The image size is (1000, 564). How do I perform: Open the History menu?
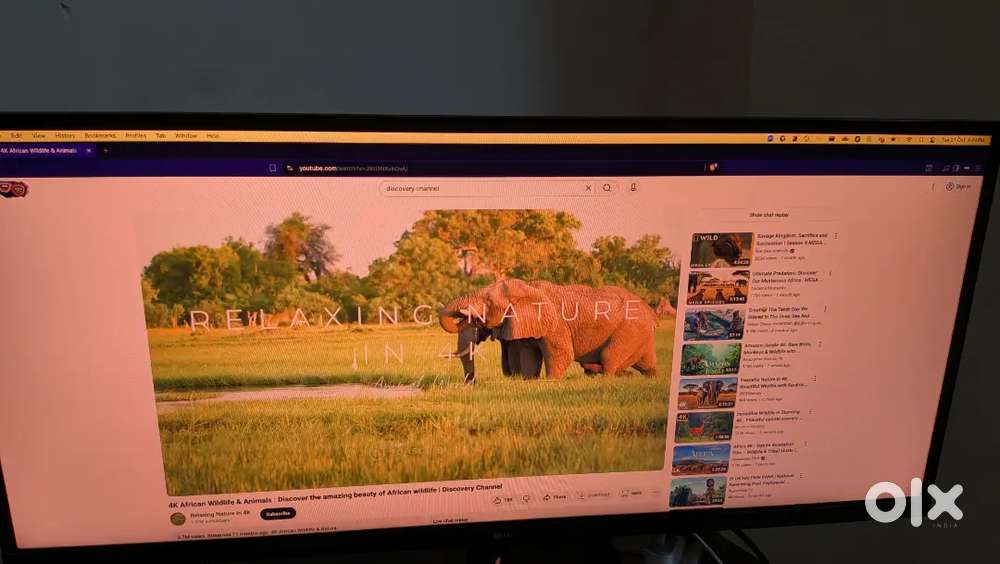coord(65,135)
